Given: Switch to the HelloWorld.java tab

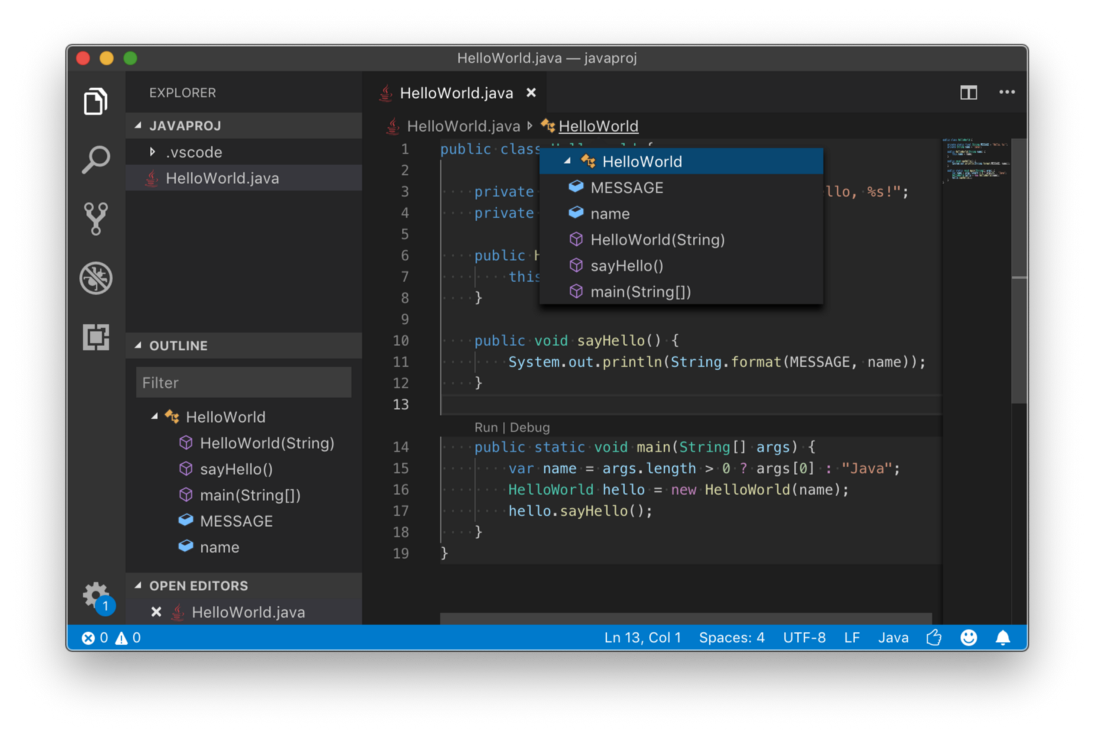Looking at the screenshot, I should click(457, 92).
